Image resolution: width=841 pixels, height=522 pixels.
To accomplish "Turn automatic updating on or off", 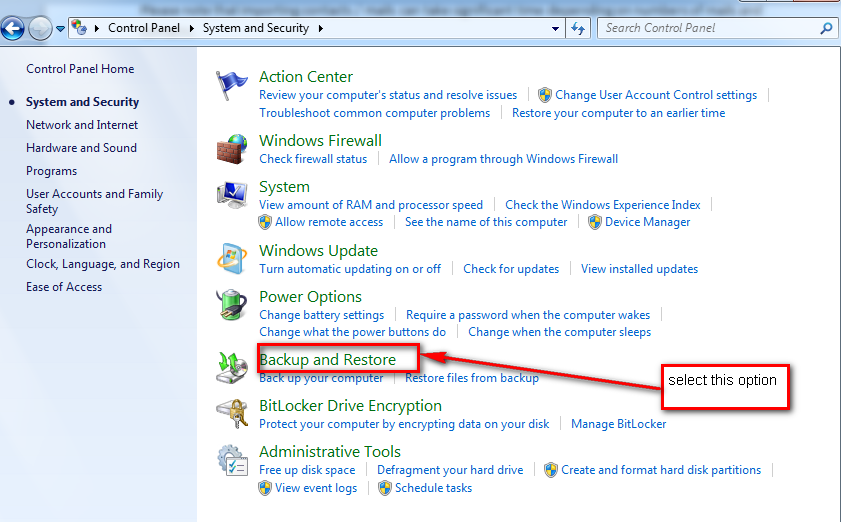I will click(350, 269).
